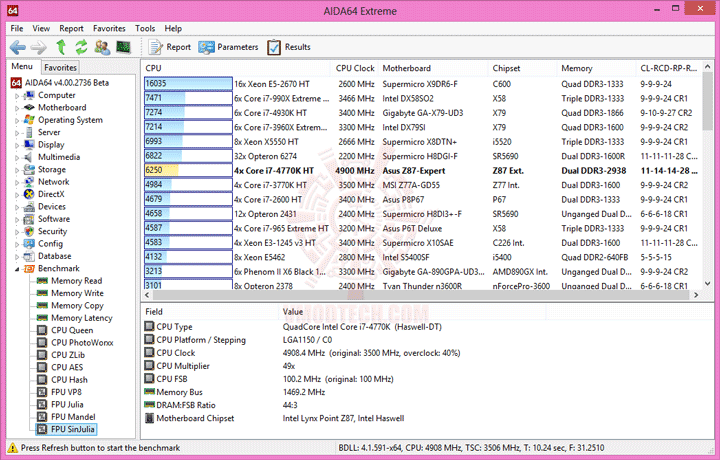
Task: Open the File menu
Action: pyautogui.click(x=17, y=28)
